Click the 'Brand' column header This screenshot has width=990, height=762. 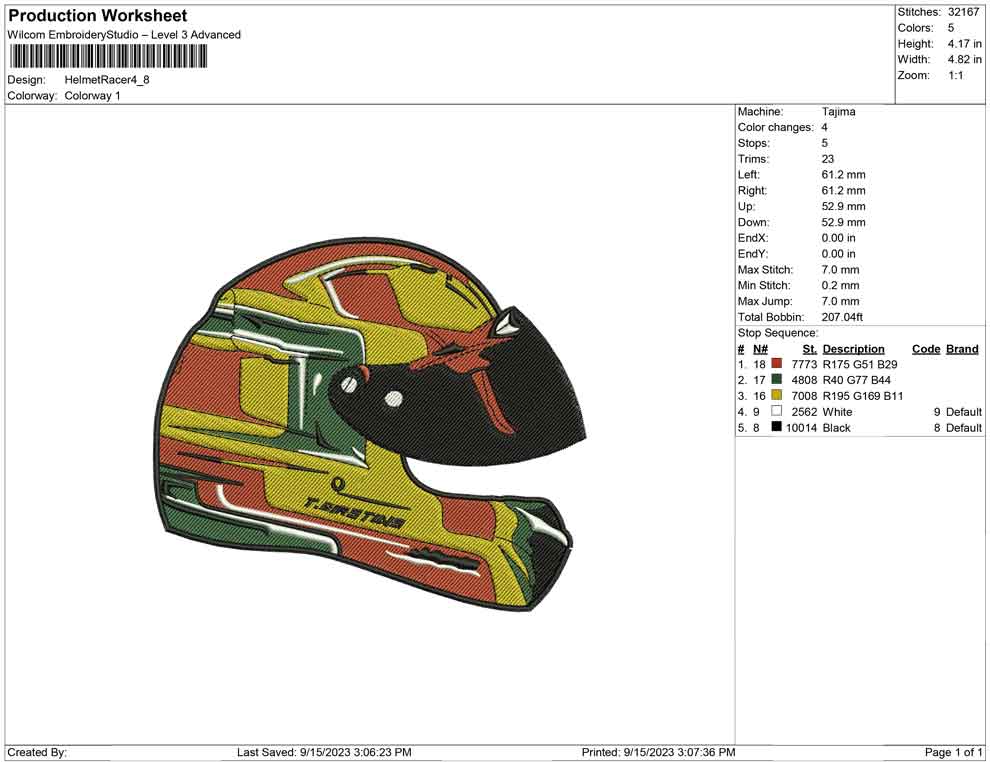(962, 349)
